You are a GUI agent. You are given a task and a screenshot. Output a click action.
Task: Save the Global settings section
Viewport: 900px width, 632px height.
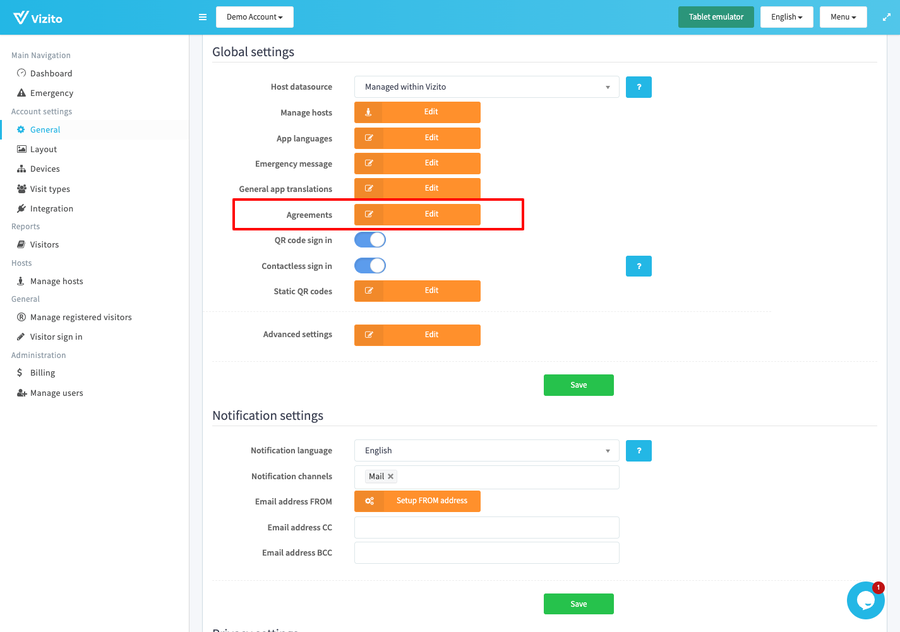coord(578,385)
